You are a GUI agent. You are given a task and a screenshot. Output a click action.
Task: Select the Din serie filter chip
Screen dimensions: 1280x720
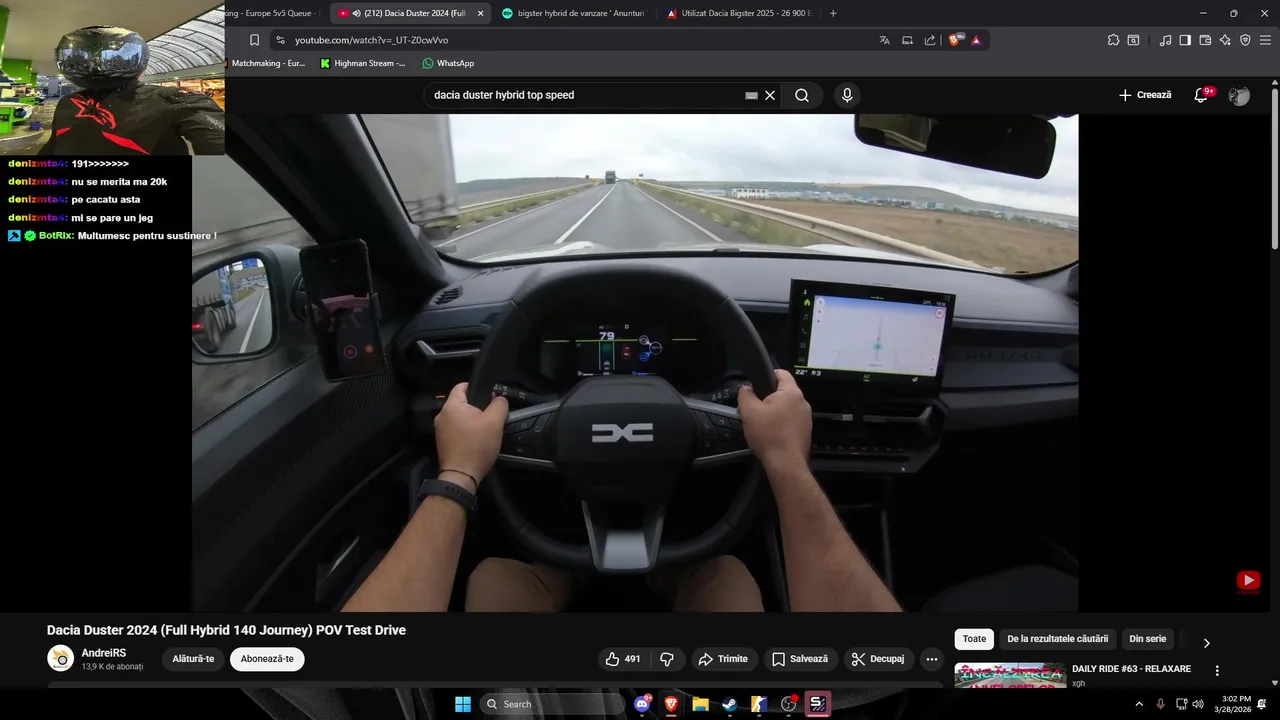pos(1147,639)
